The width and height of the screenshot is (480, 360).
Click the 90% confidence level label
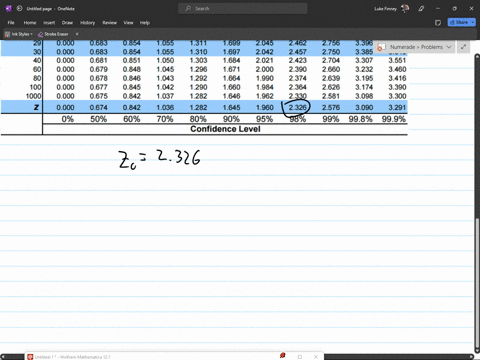231,119
